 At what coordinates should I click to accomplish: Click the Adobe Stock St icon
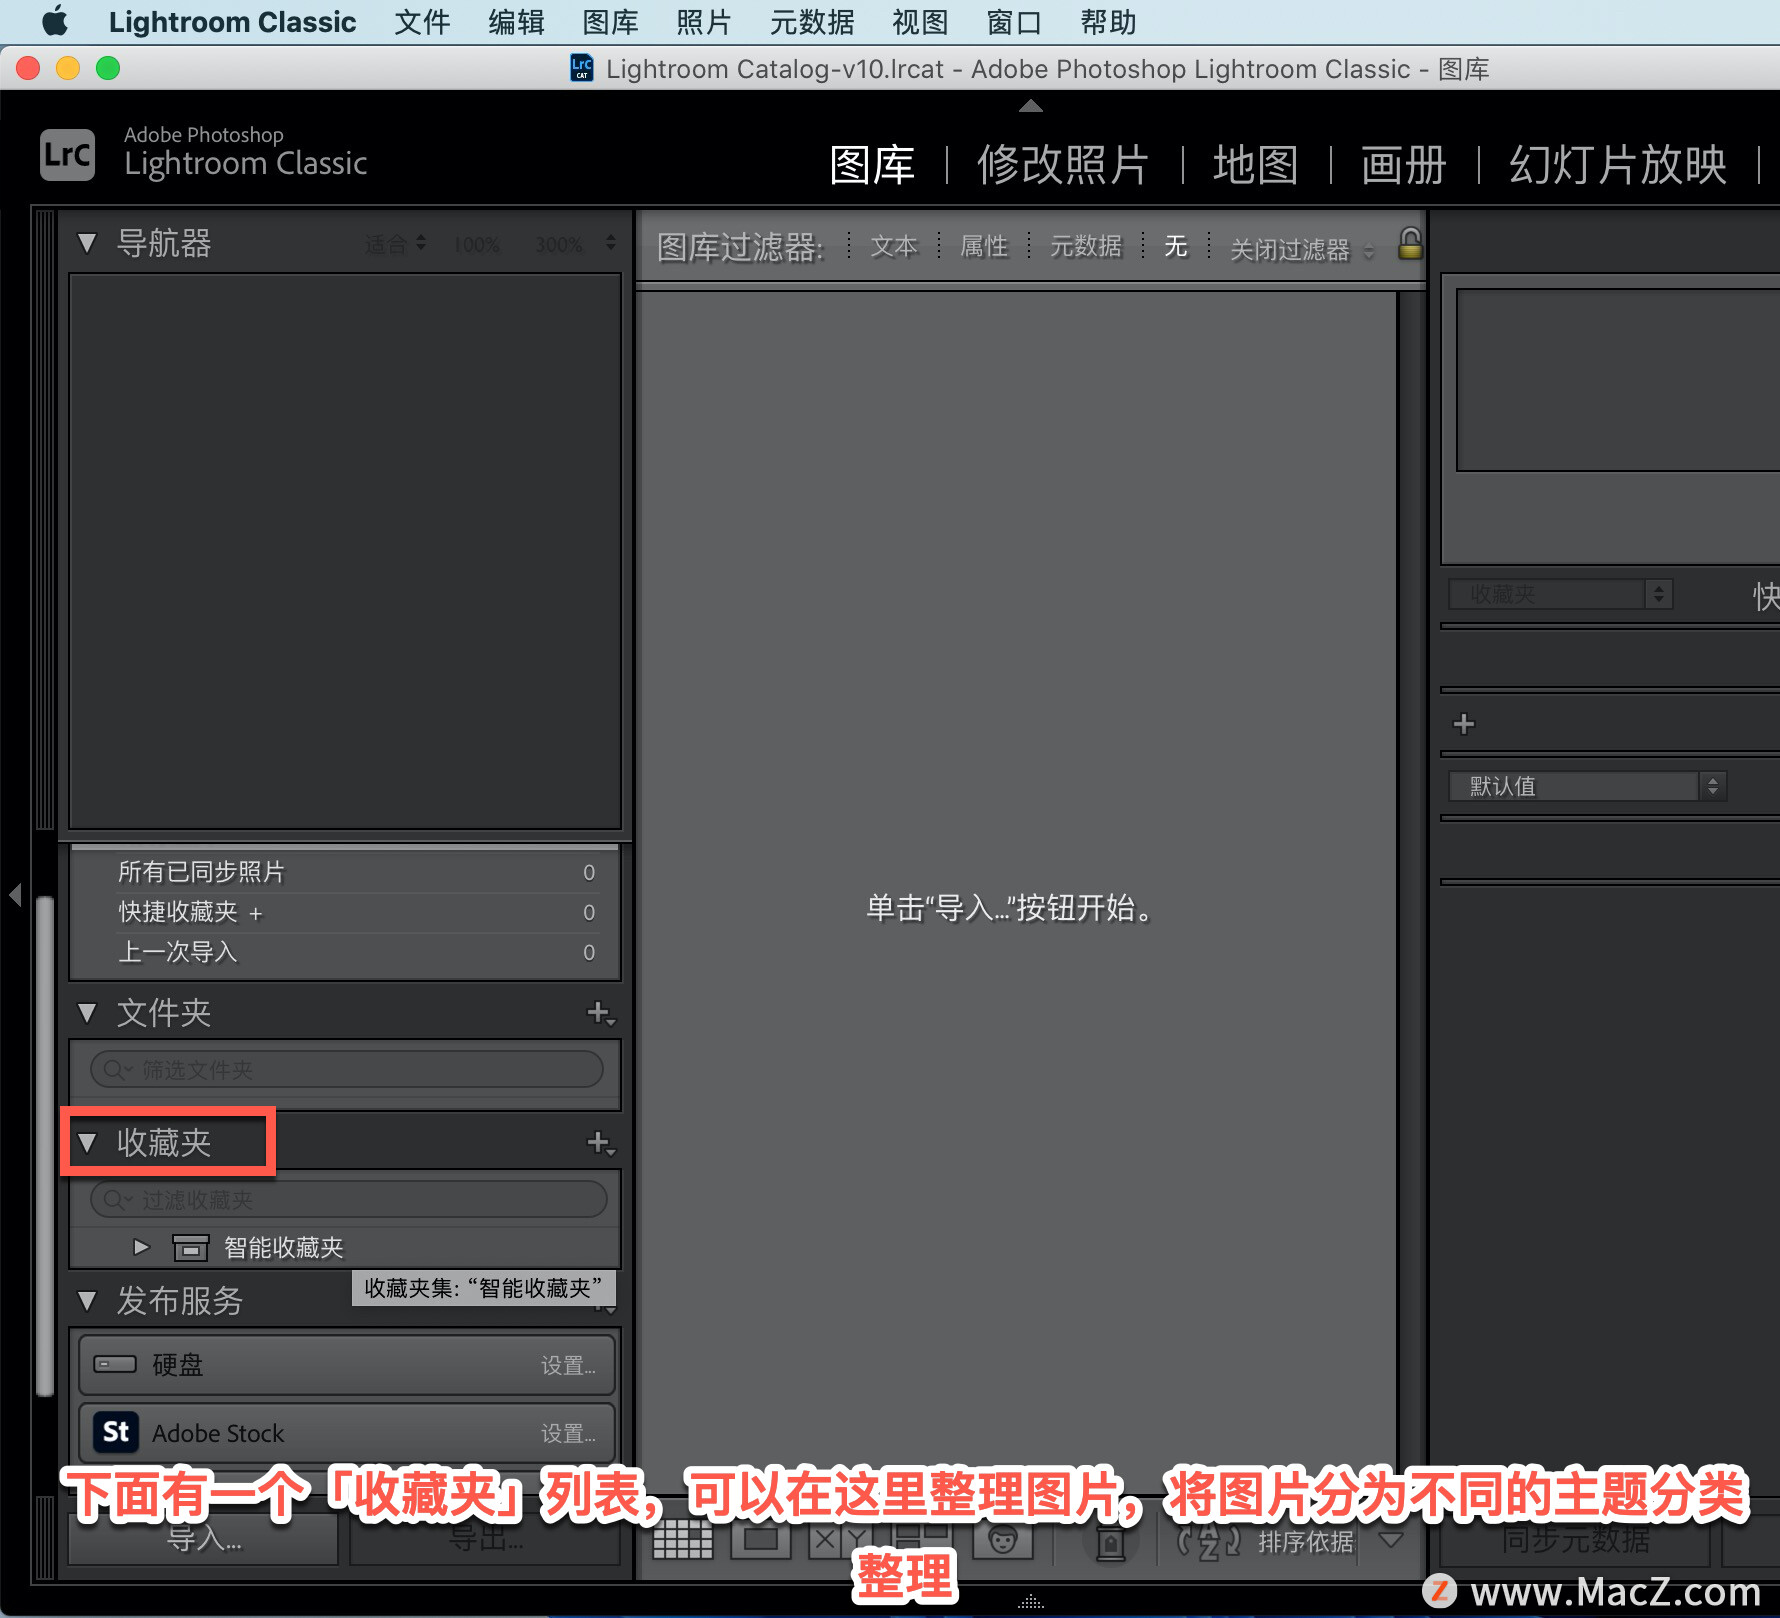[x=116, y=1432]
